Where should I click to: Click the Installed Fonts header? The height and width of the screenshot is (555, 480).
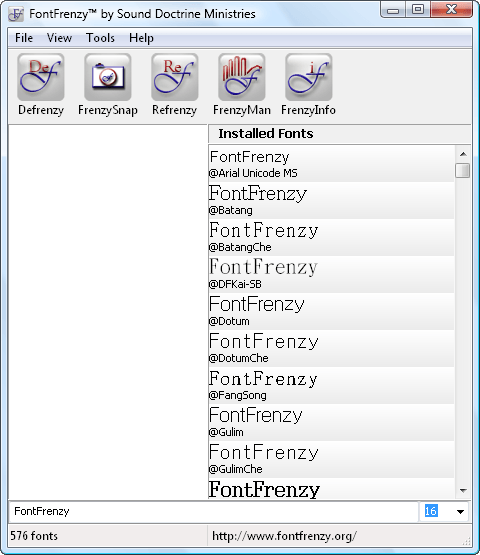click(x=340, y=134)
